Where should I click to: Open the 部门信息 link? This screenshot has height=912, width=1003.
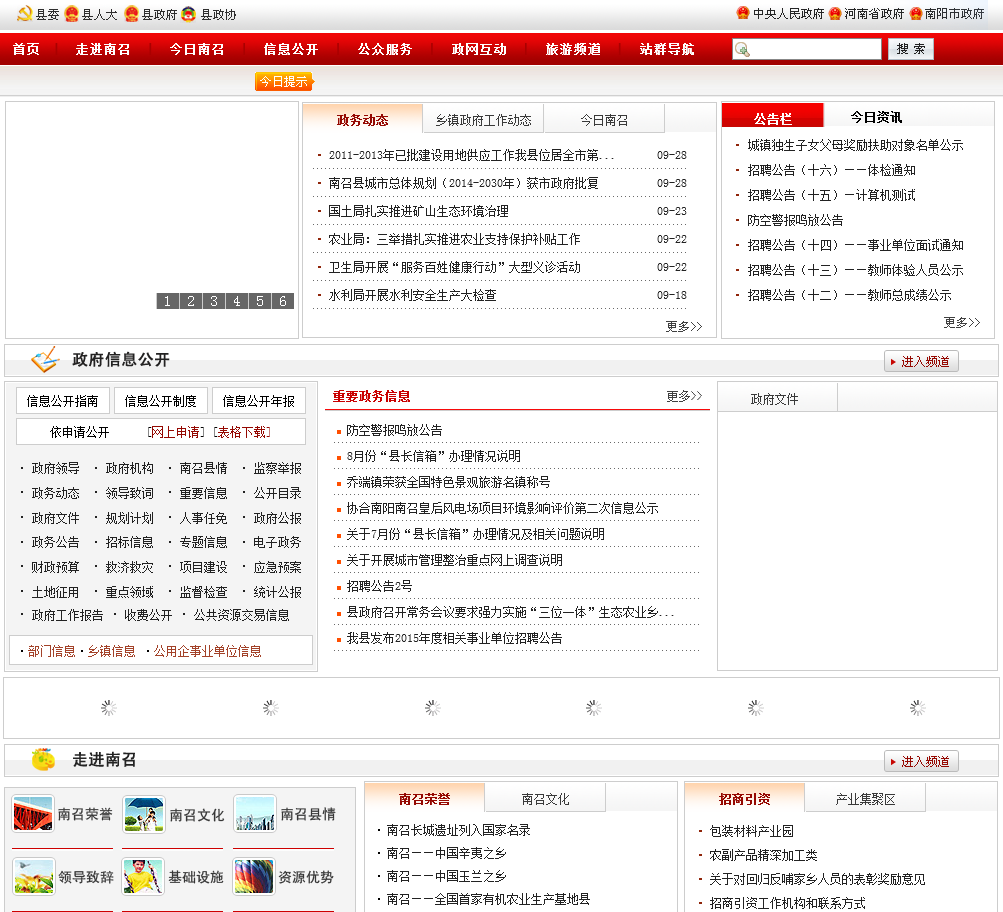click(52, 651)
